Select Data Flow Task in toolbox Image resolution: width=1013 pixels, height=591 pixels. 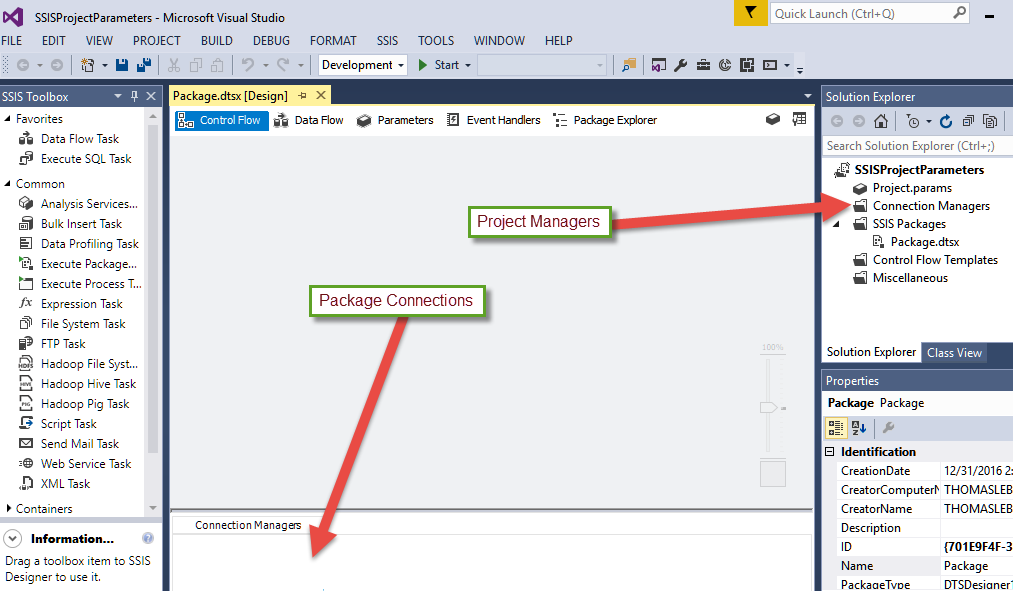click(79, 139)
